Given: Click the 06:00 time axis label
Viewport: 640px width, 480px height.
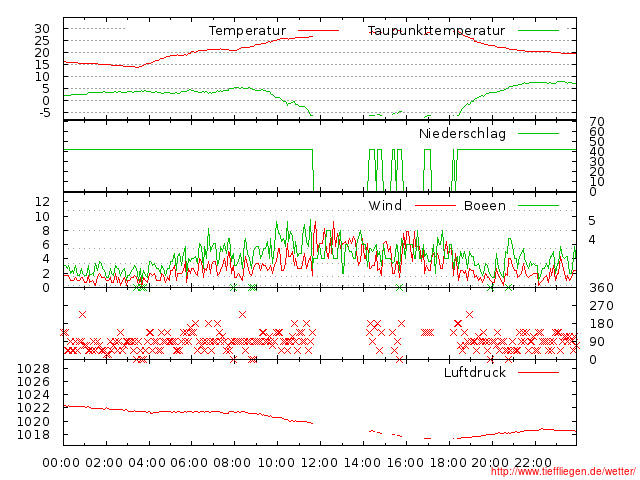Looking at the screenshot, I should pyautogui.click(x=189, y=462).
